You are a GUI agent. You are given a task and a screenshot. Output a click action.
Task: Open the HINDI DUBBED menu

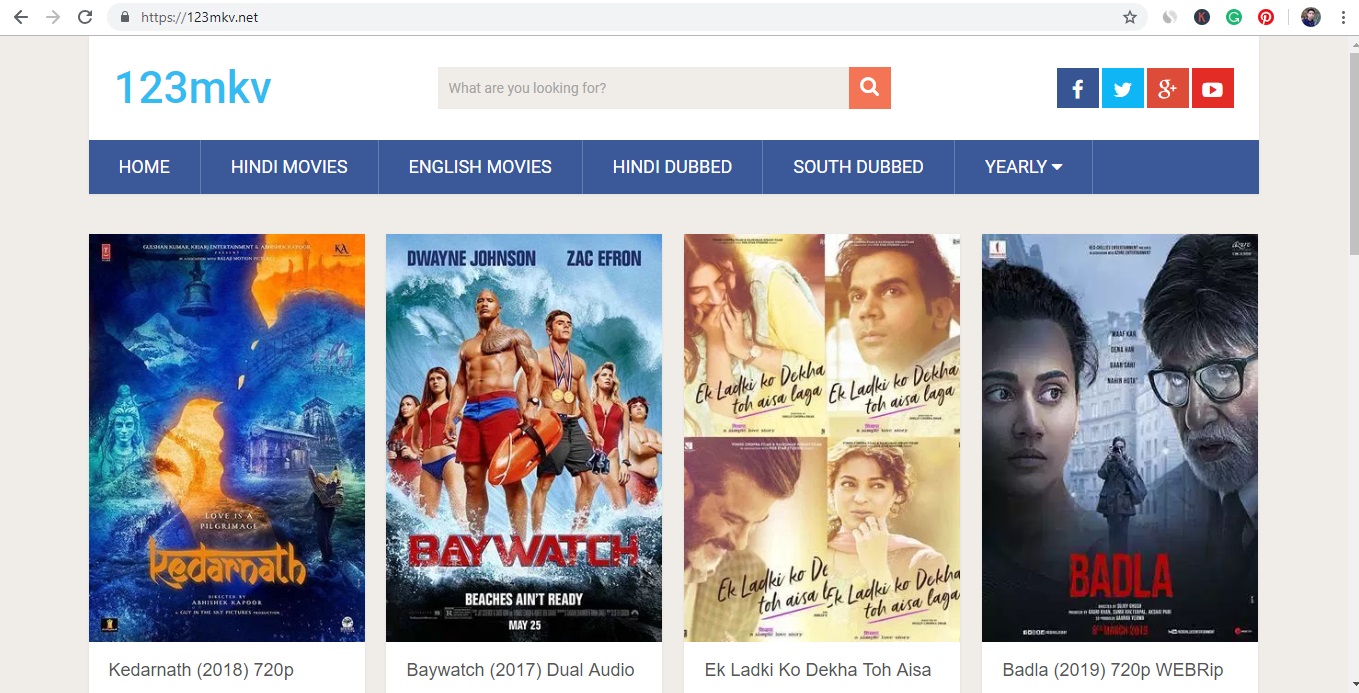(672, 167)
